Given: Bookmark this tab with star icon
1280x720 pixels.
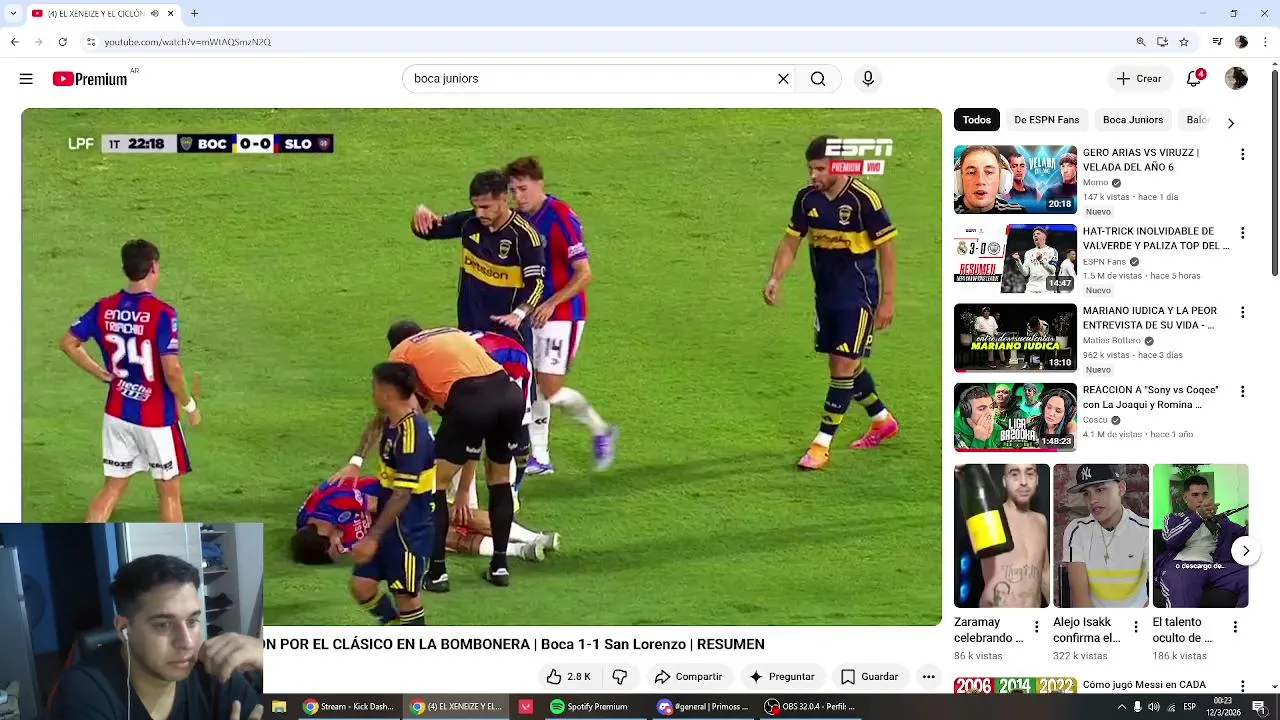Looking at the screenshot, I should 1184,42.
